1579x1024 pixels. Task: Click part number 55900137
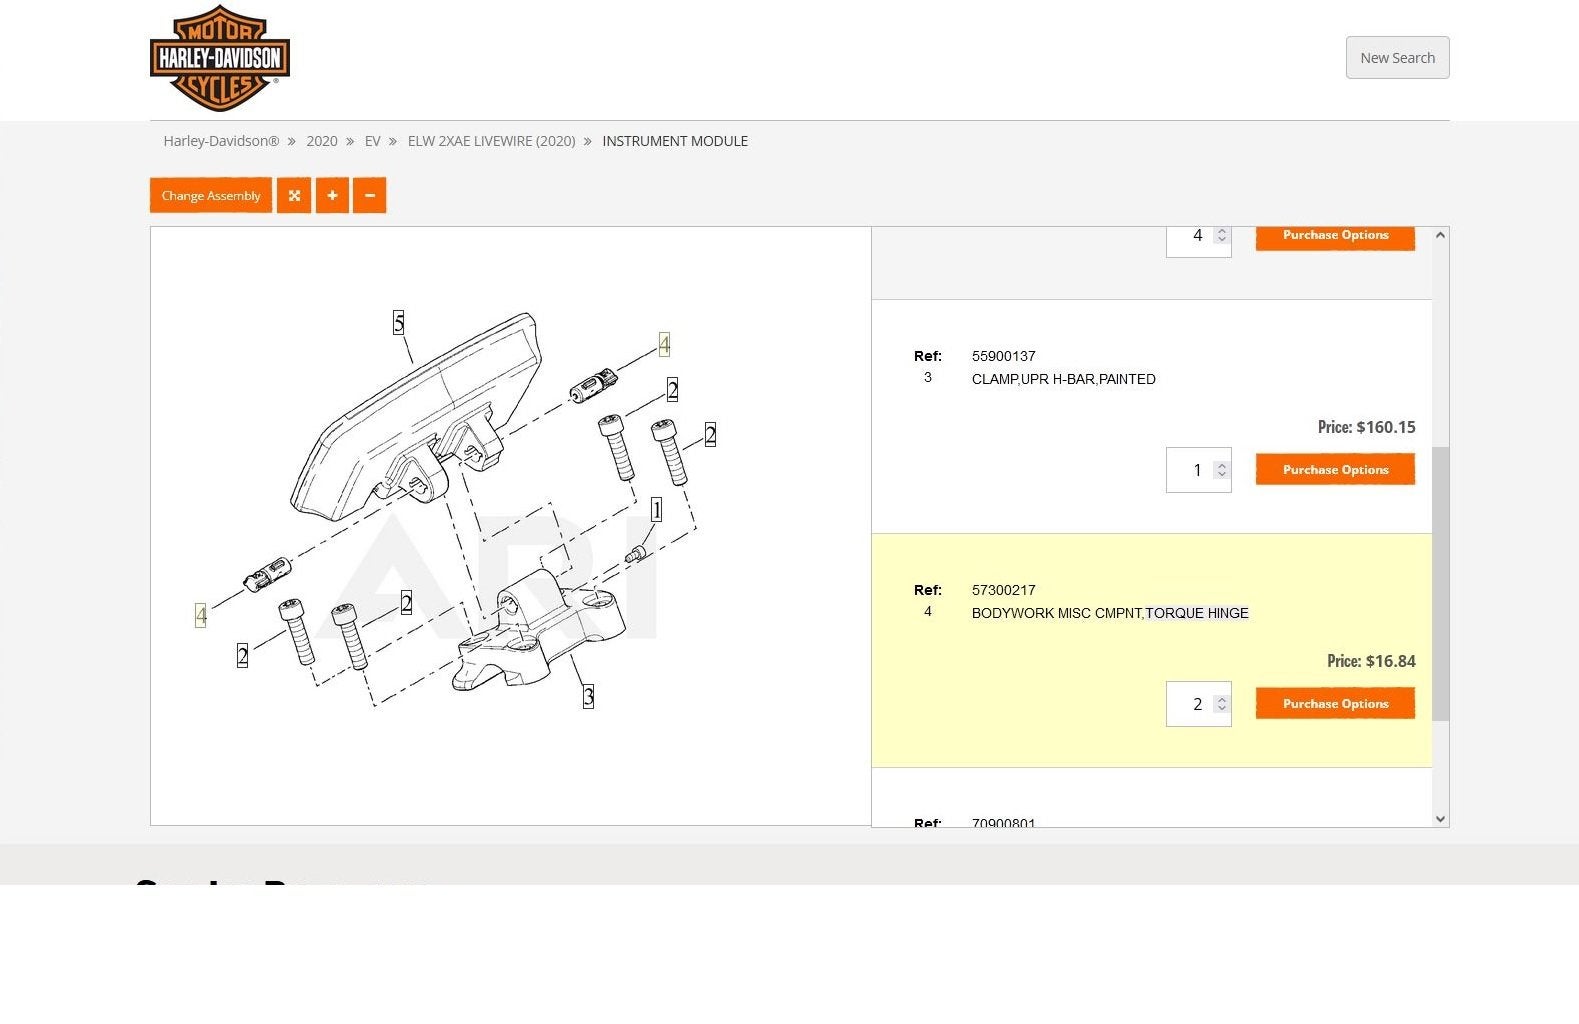tap(1003, 356)
